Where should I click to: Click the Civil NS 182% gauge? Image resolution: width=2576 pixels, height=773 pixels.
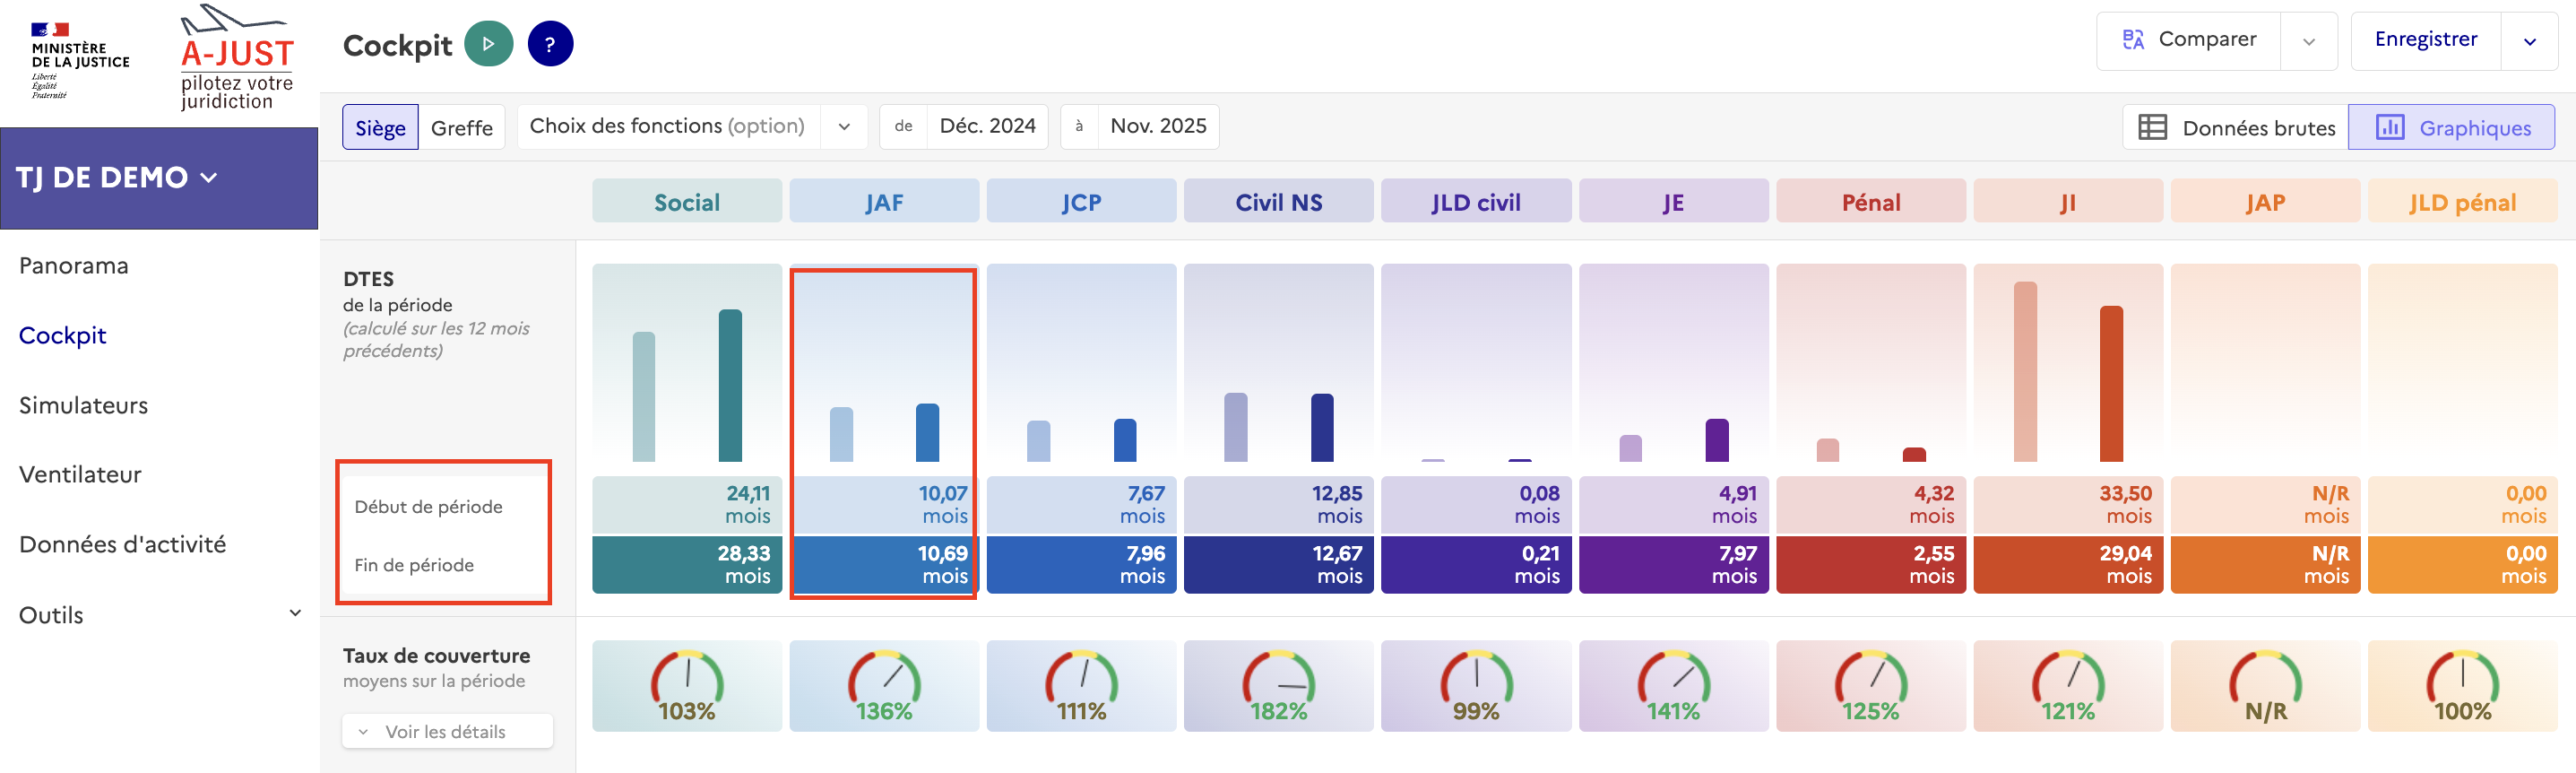click(1278, 686)
